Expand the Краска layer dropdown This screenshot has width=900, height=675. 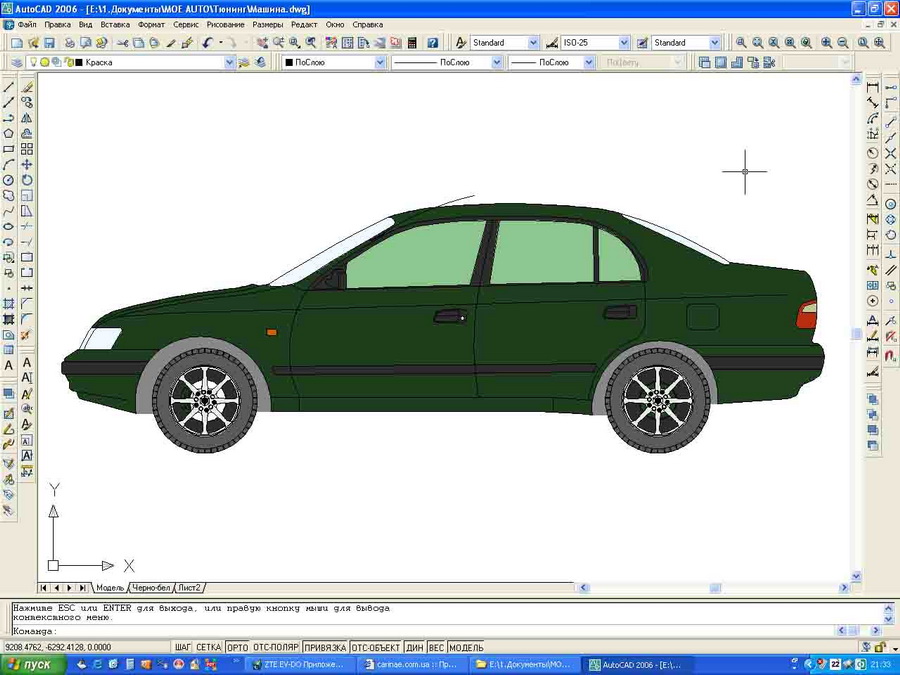229,62
